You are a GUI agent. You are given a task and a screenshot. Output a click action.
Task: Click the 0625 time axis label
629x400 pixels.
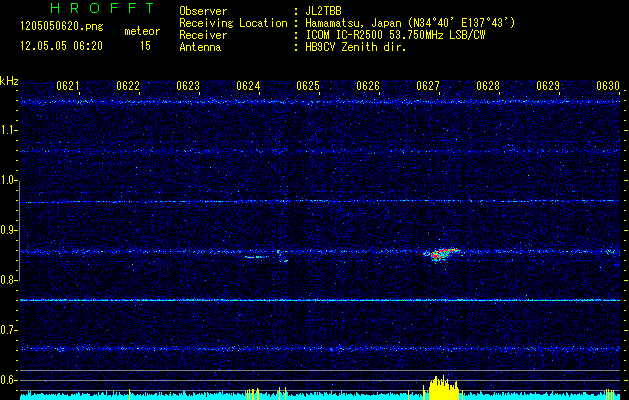(308, 86)
